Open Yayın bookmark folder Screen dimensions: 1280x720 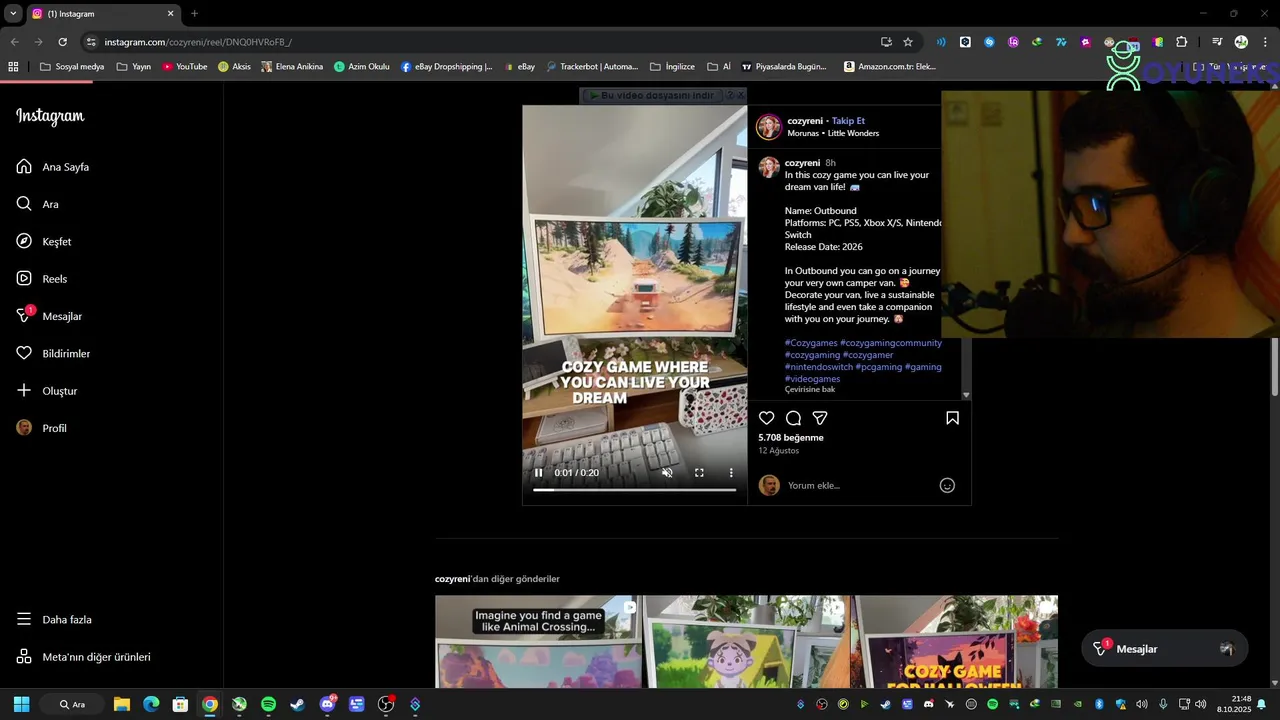click(134, 67)
